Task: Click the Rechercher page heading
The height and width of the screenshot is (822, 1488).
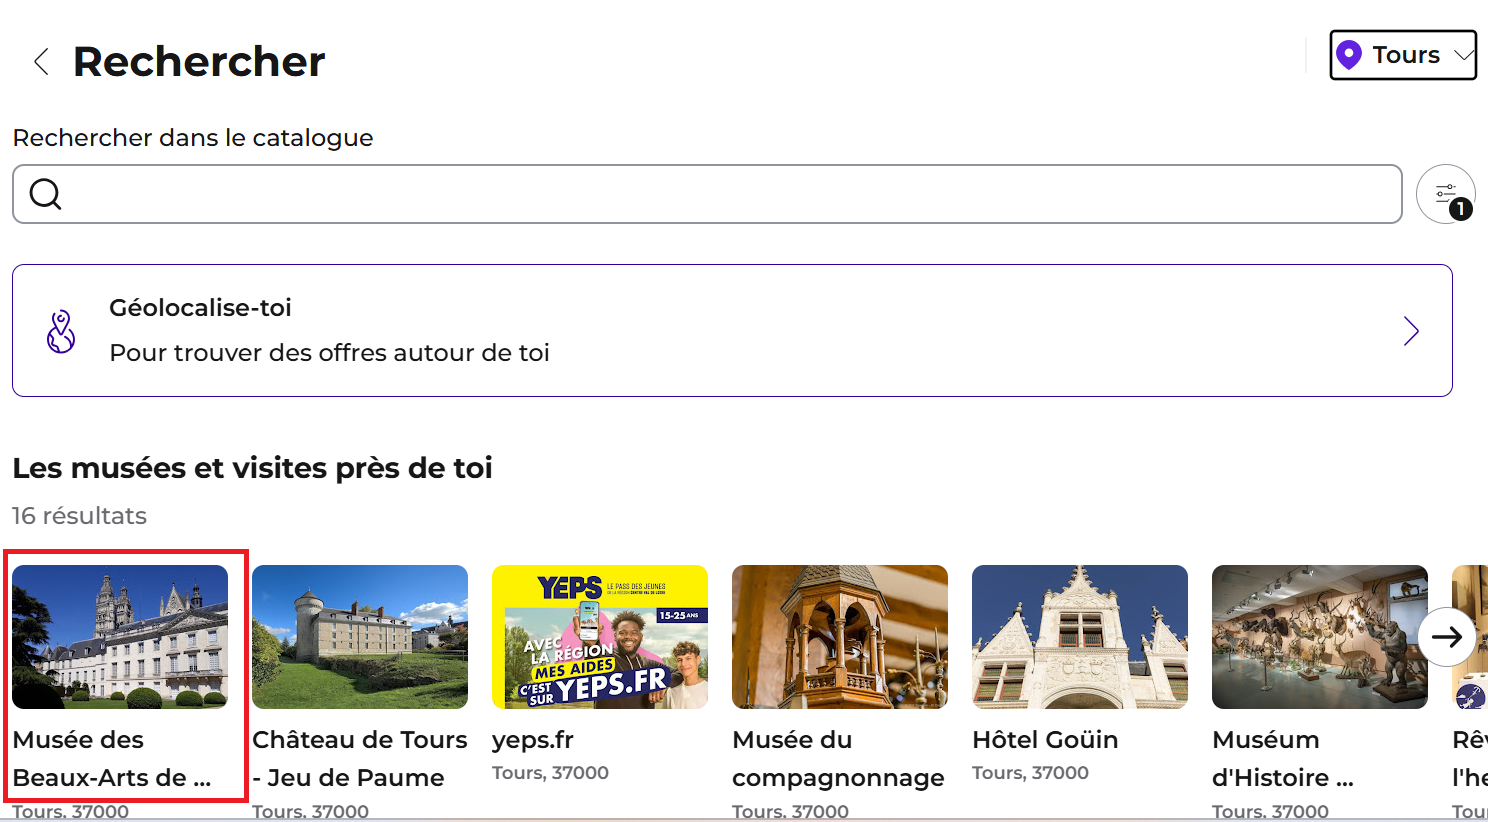Action: click(199, 62)
